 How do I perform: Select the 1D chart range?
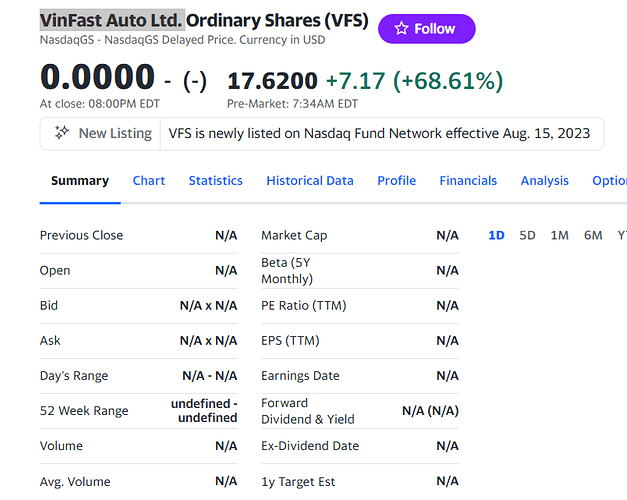496,236
